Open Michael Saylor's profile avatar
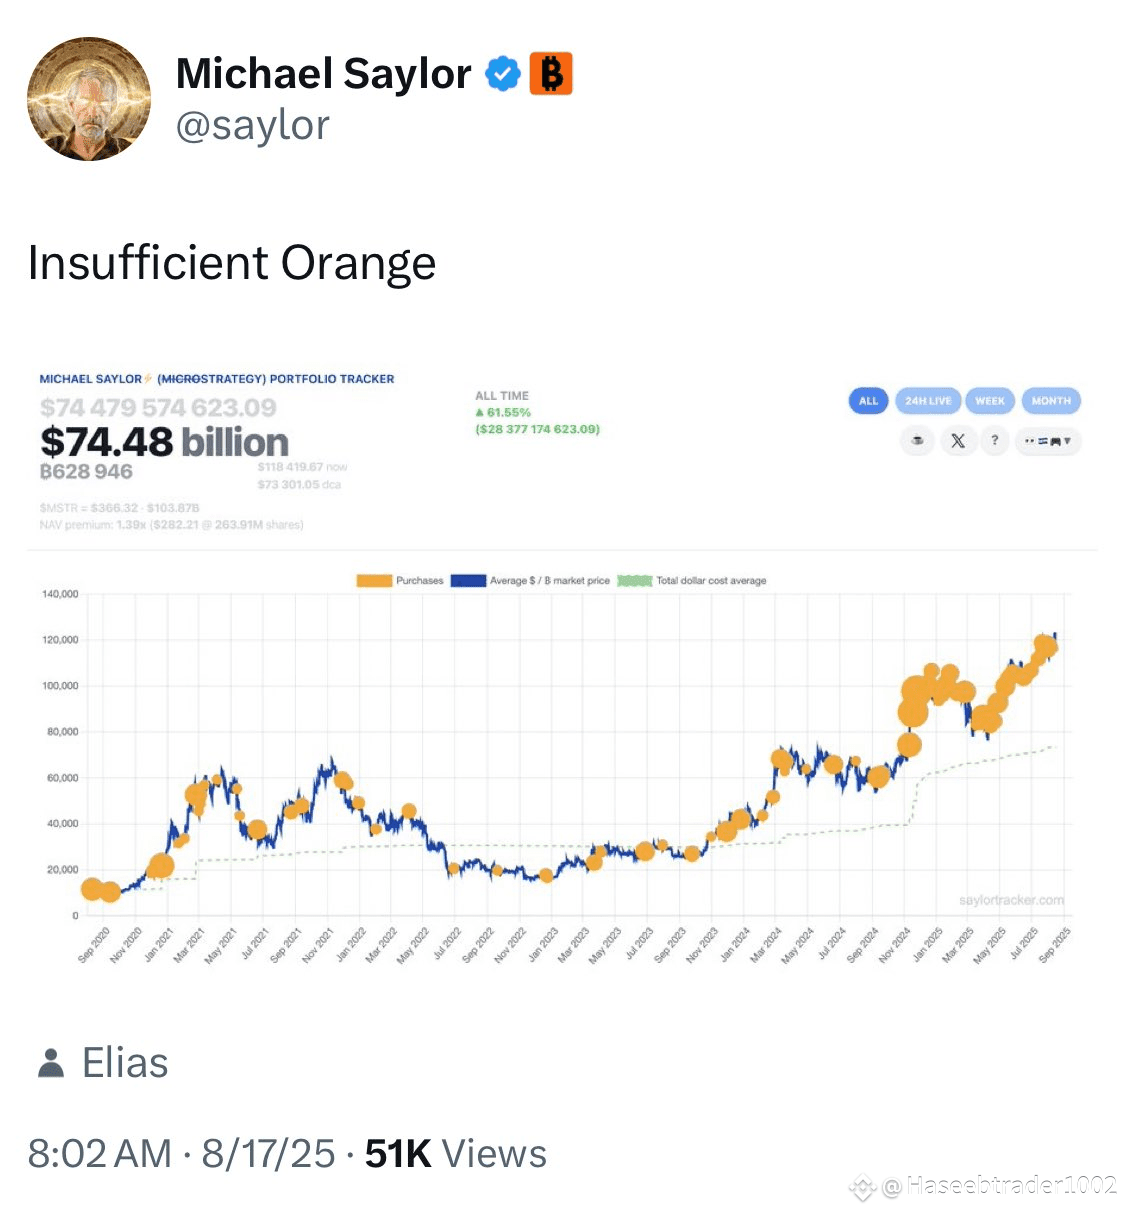Viewport: 1125px width, 1213px height. (x=89, y=99)
